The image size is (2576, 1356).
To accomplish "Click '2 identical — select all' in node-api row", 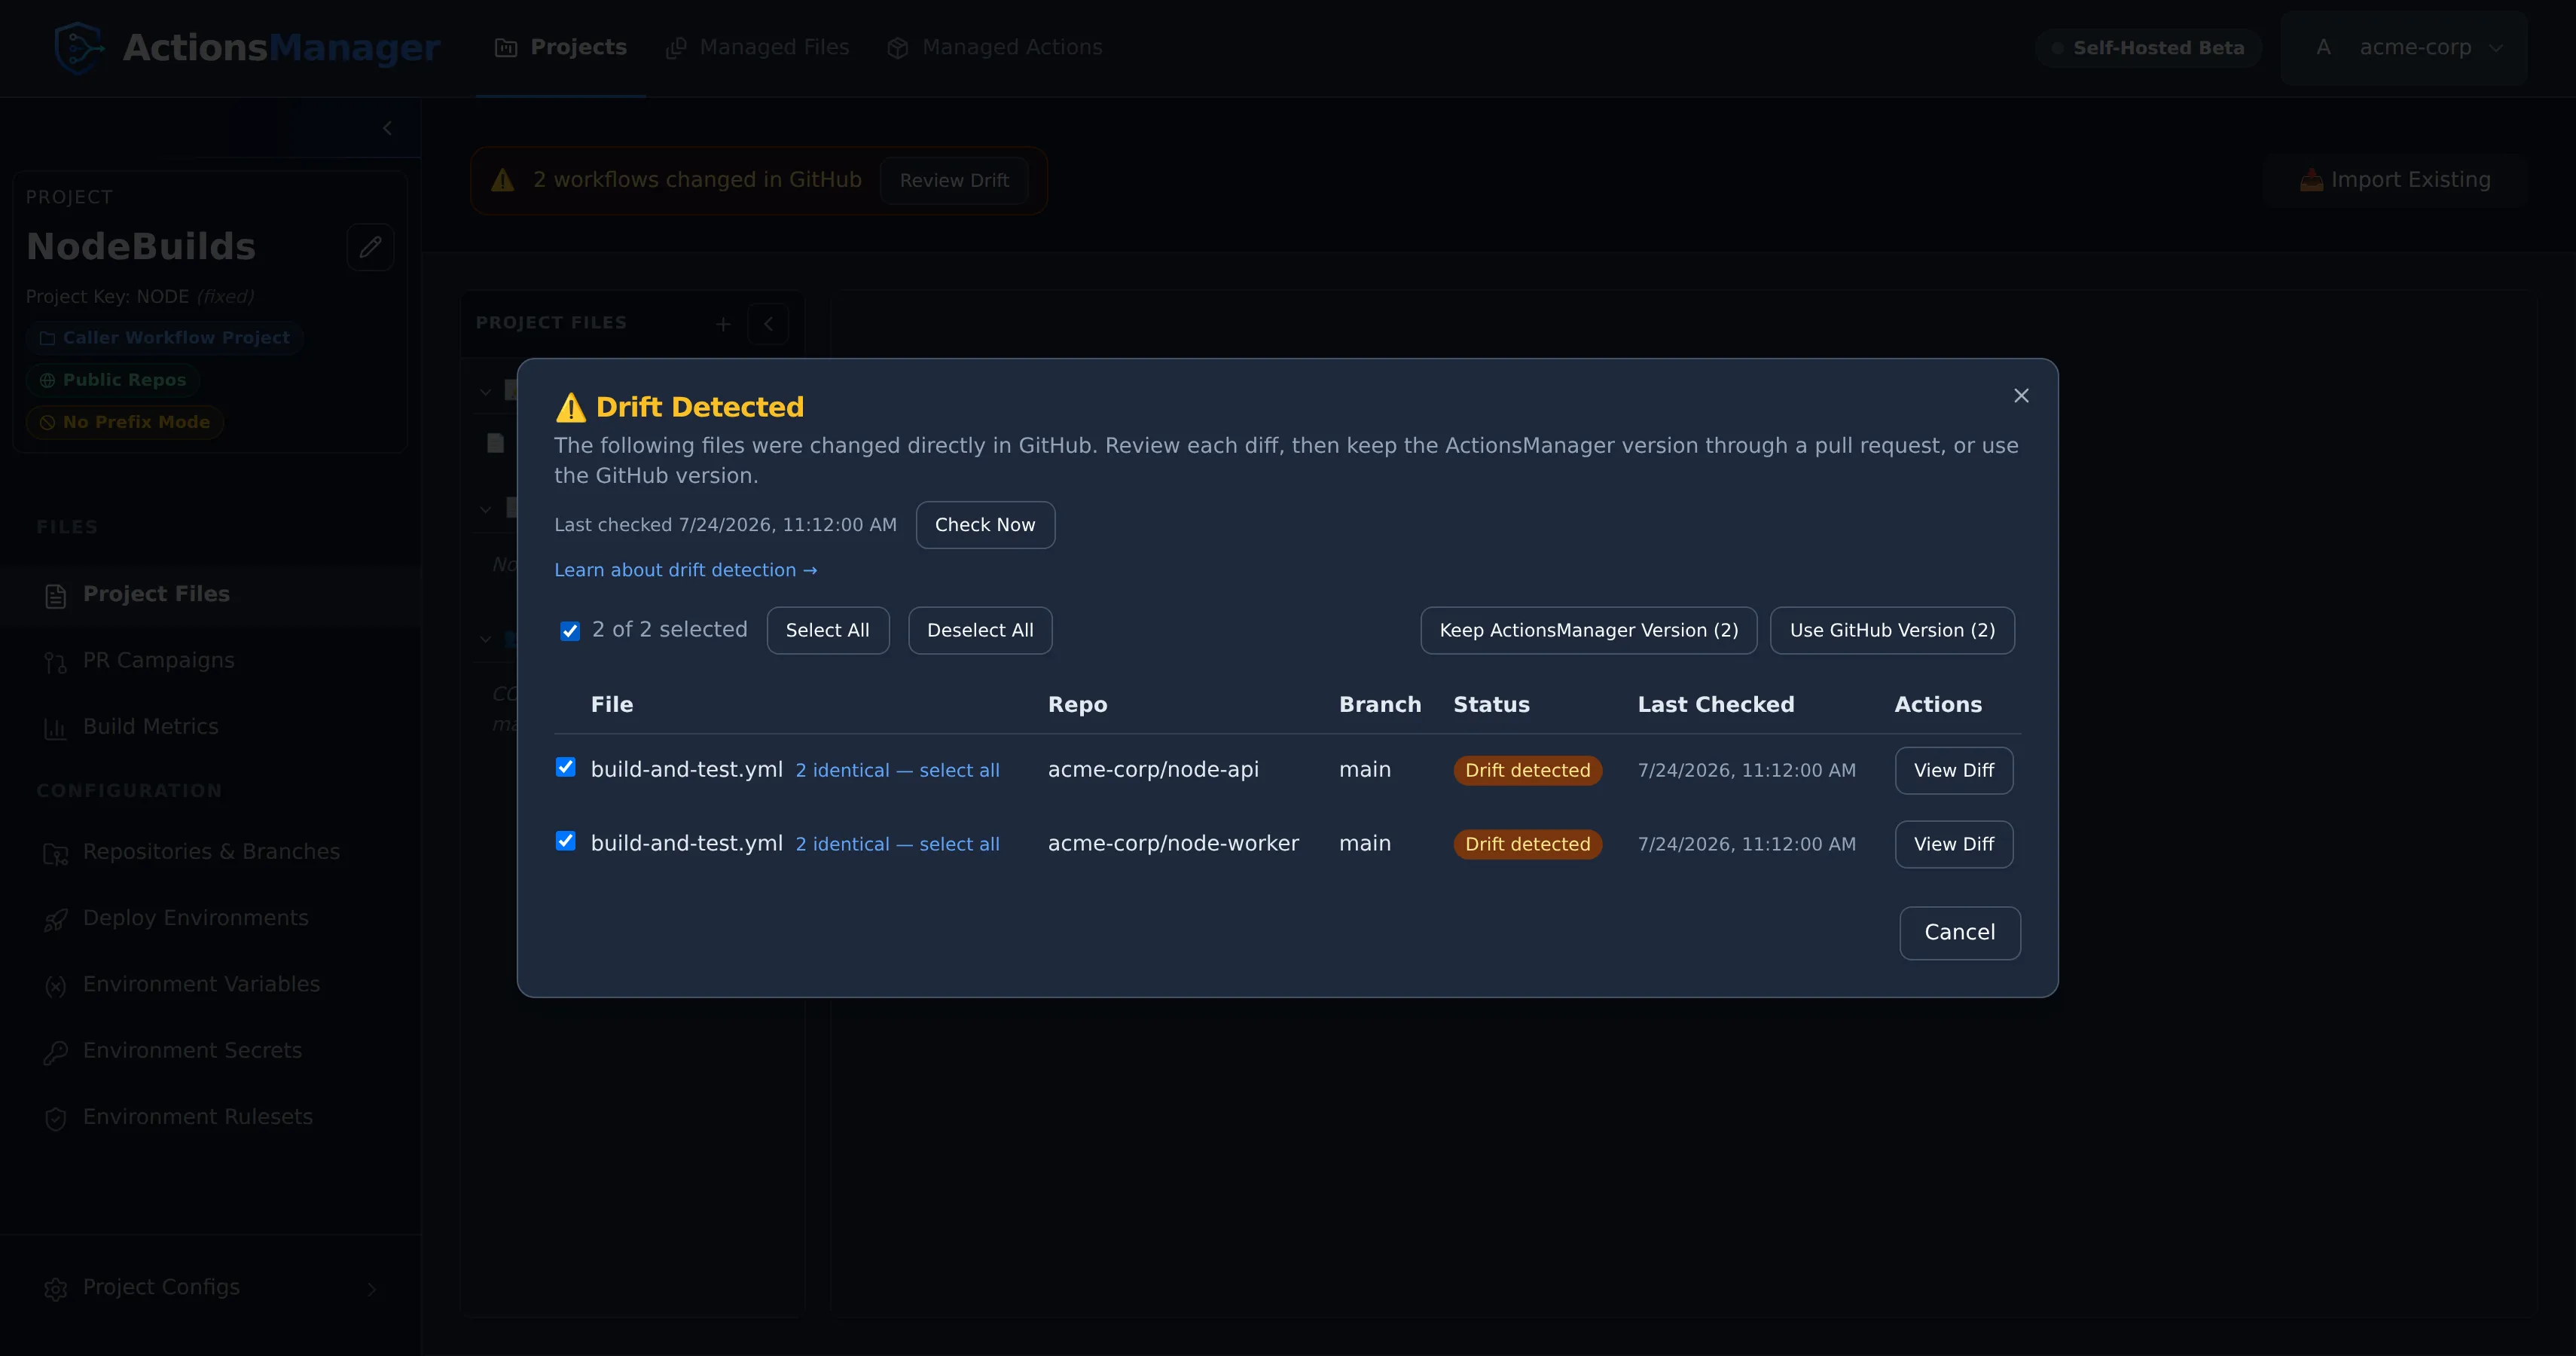I will 897,770.
